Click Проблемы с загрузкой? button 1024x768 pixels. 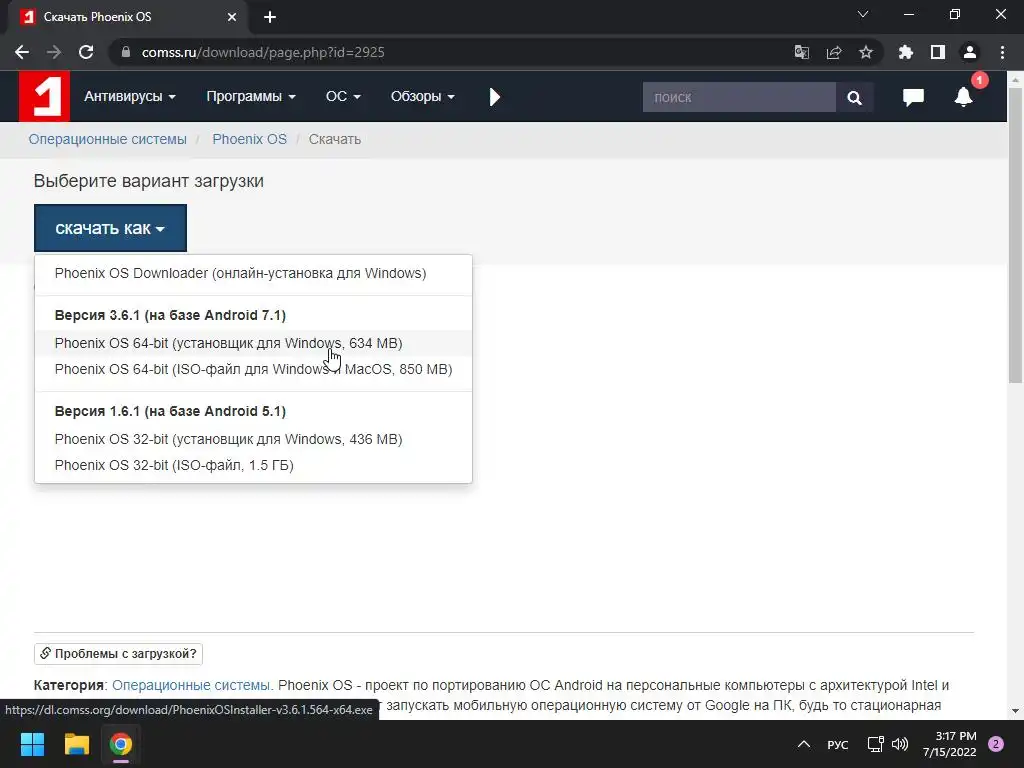tap(118, 653)
